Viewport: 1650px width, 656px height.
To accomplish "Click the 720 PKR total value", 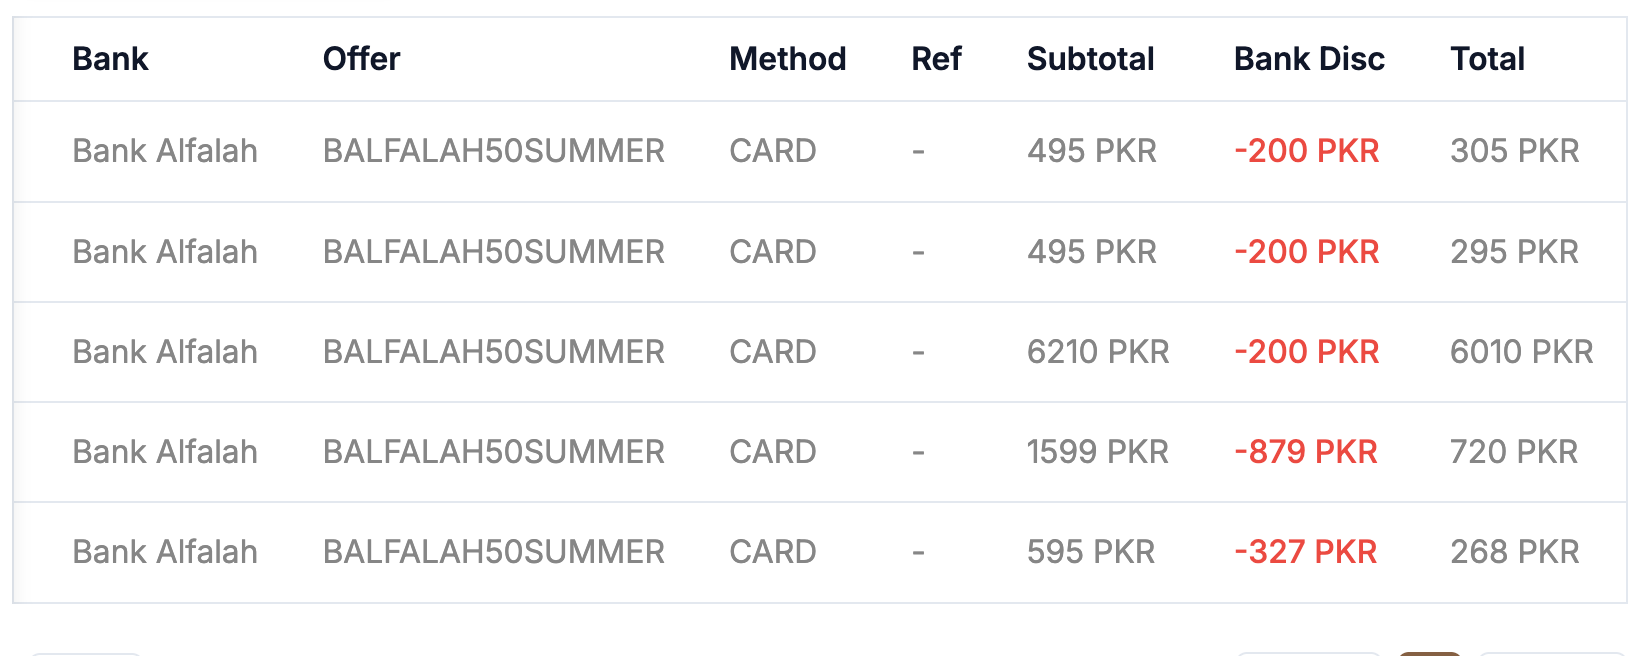I will pyautogui.click(x=1513, y=452).
